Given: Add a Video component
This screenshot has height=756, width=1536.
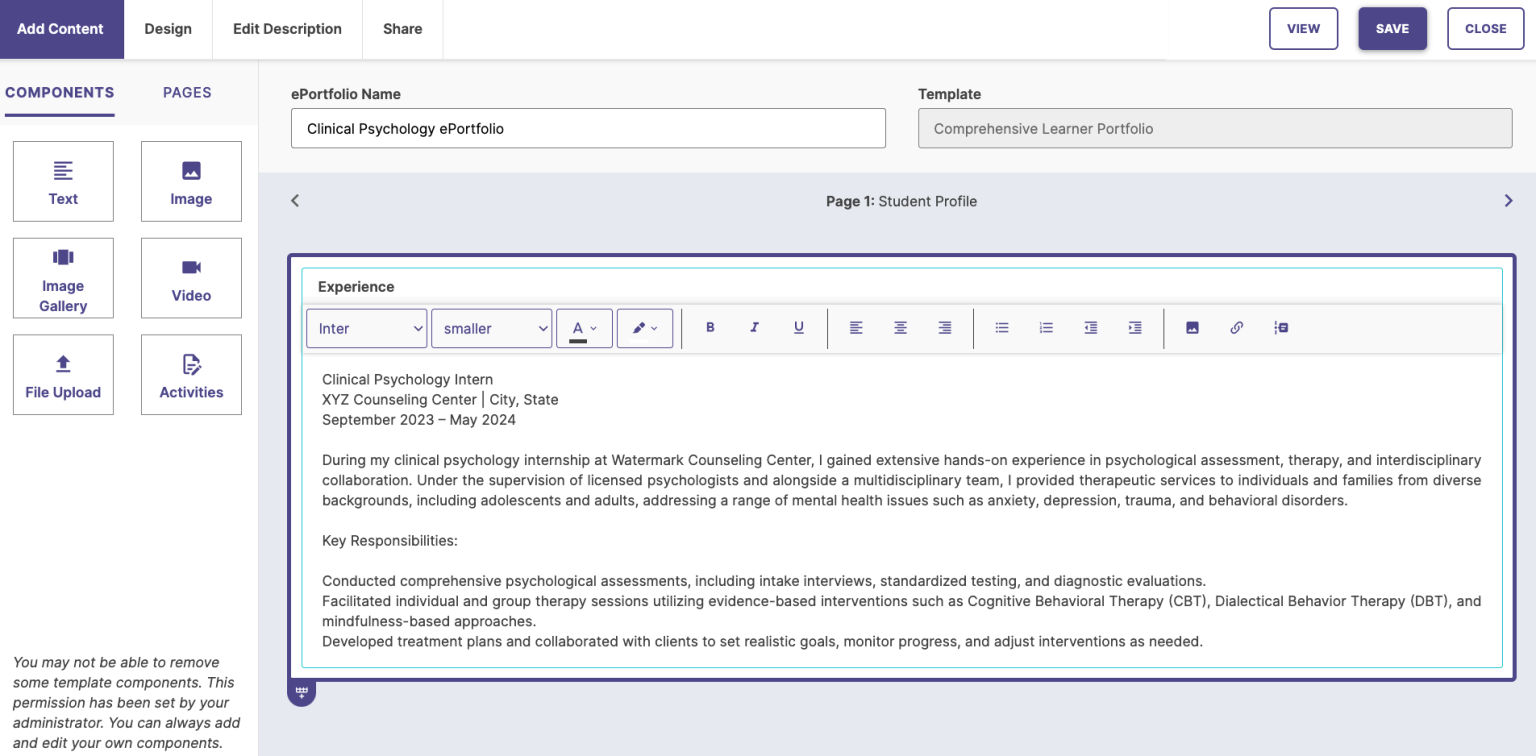Looking at the screenshot, I should pyautogui.click(x=190, y=278).
